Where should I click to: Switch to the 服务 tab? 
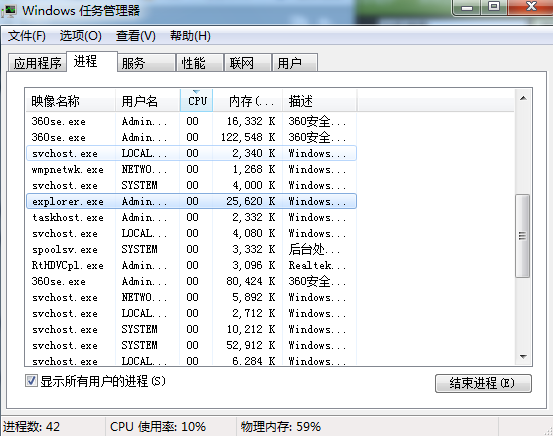pos(147,63)
